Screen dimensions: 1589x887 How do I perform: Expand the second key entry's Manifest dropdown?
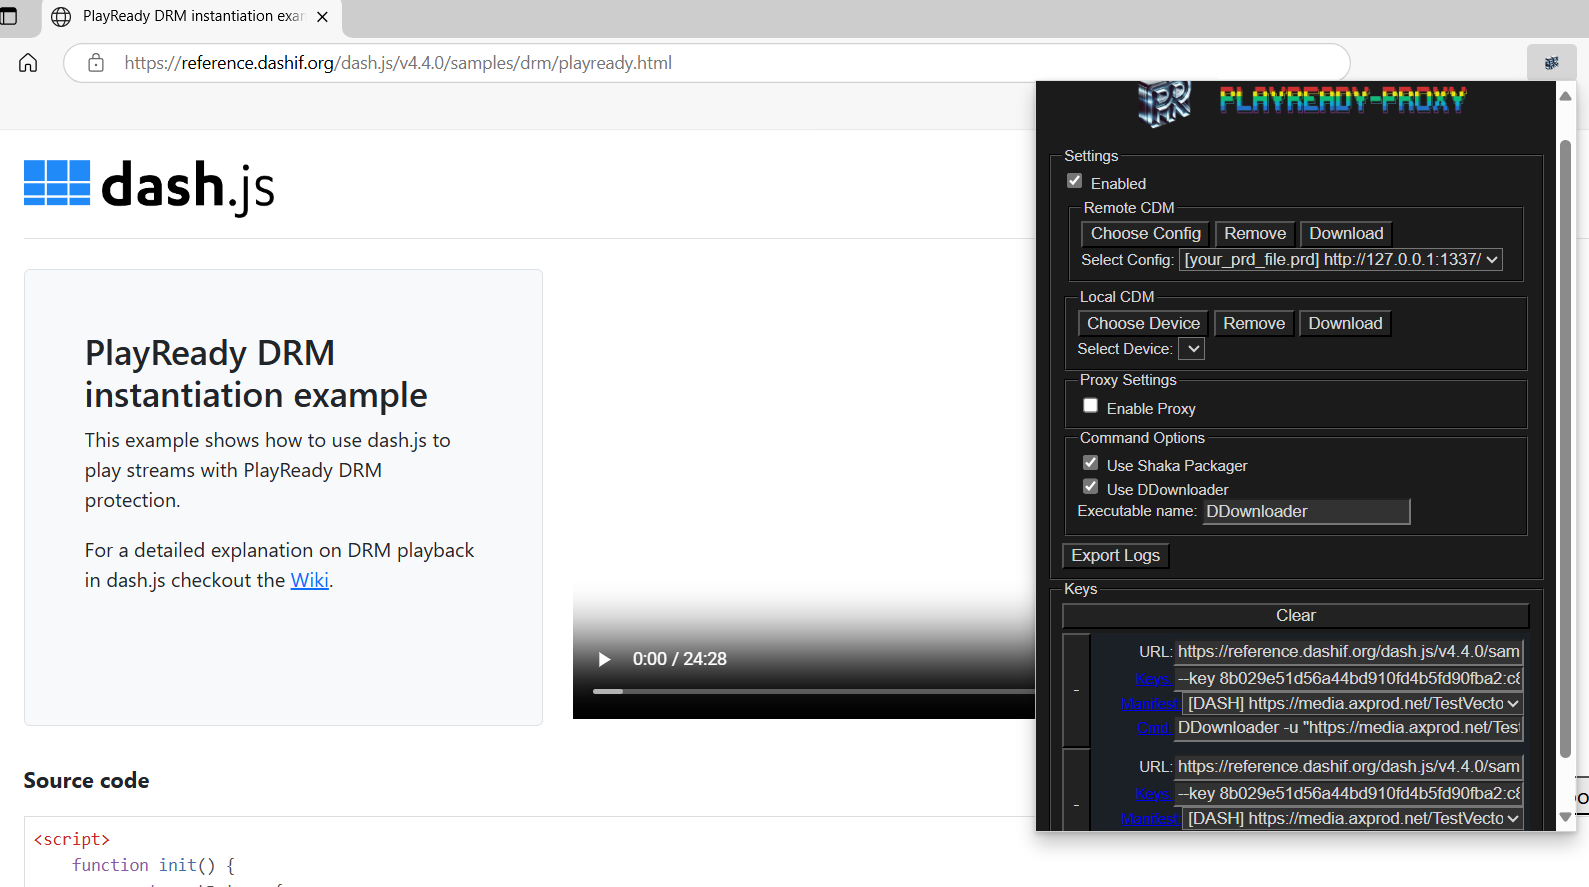1353,819
